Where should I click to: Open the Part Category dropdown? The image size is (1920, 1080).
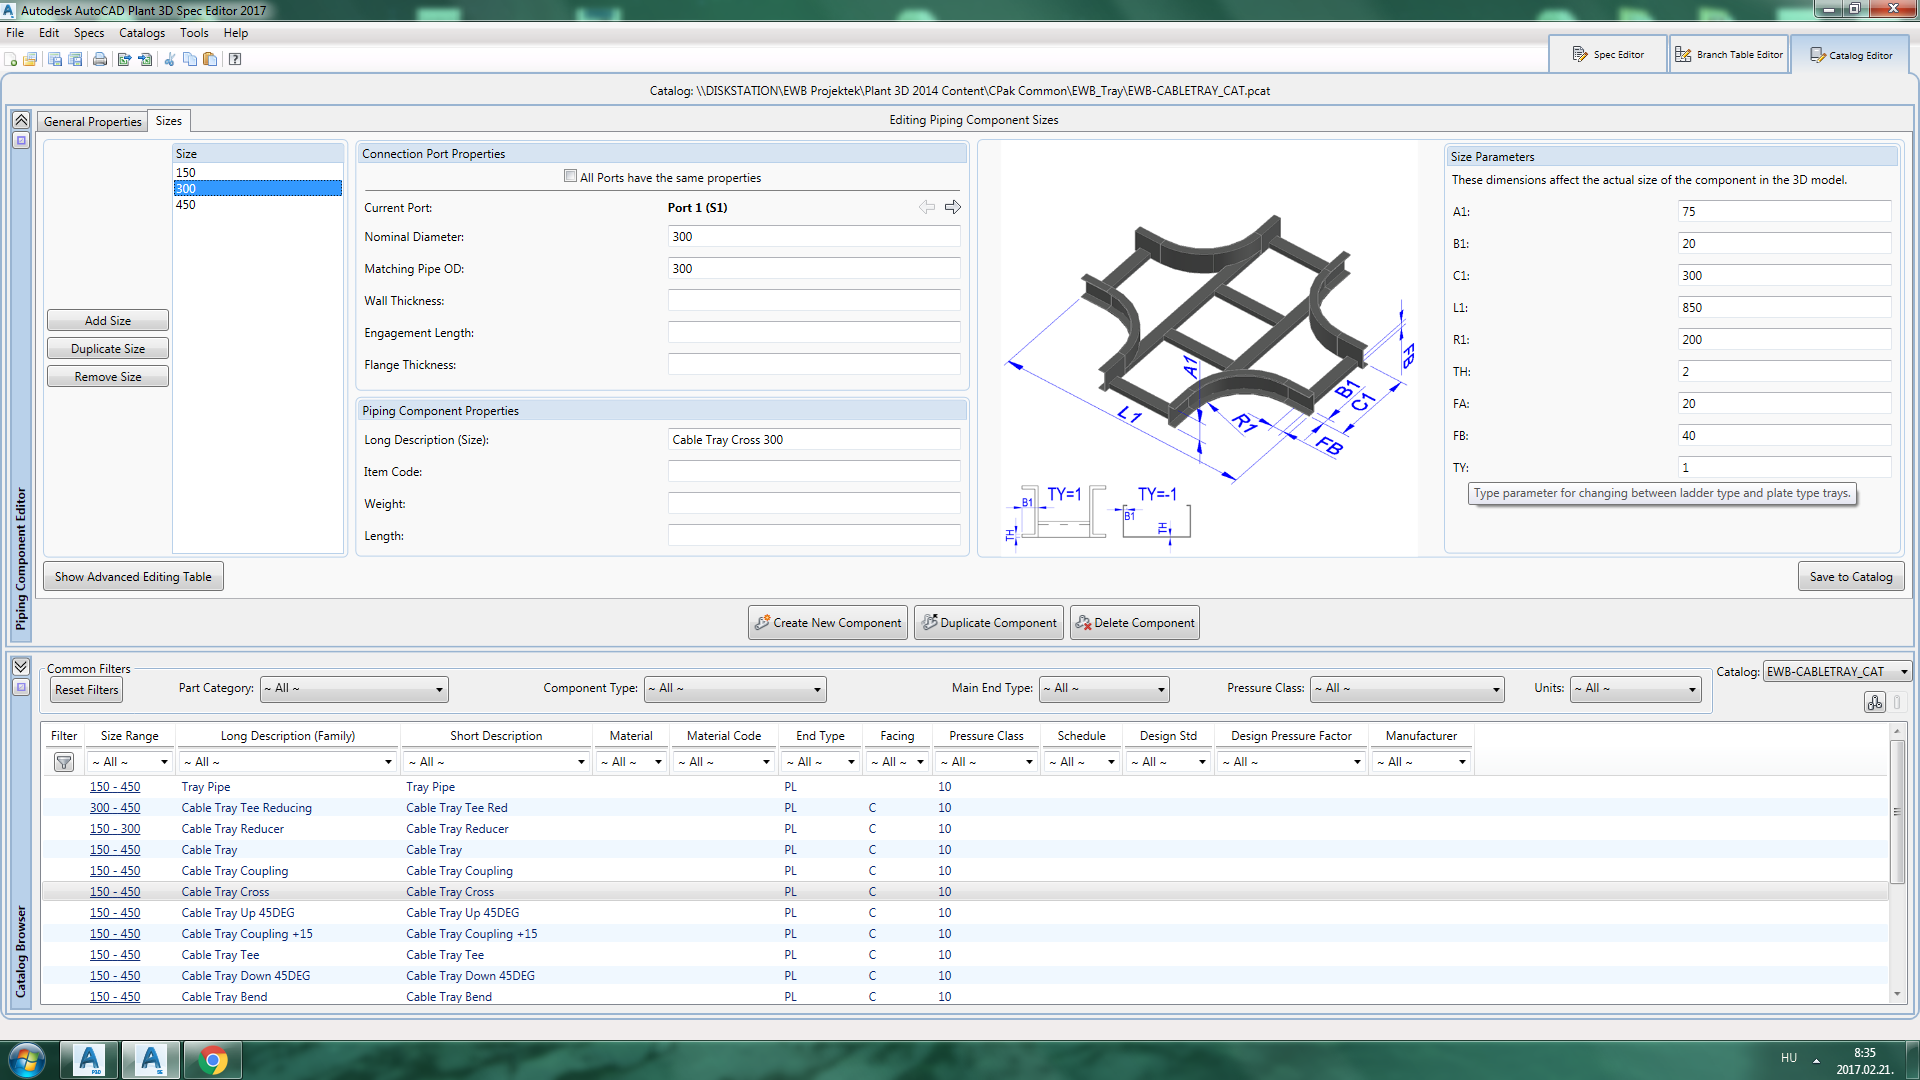354,689
